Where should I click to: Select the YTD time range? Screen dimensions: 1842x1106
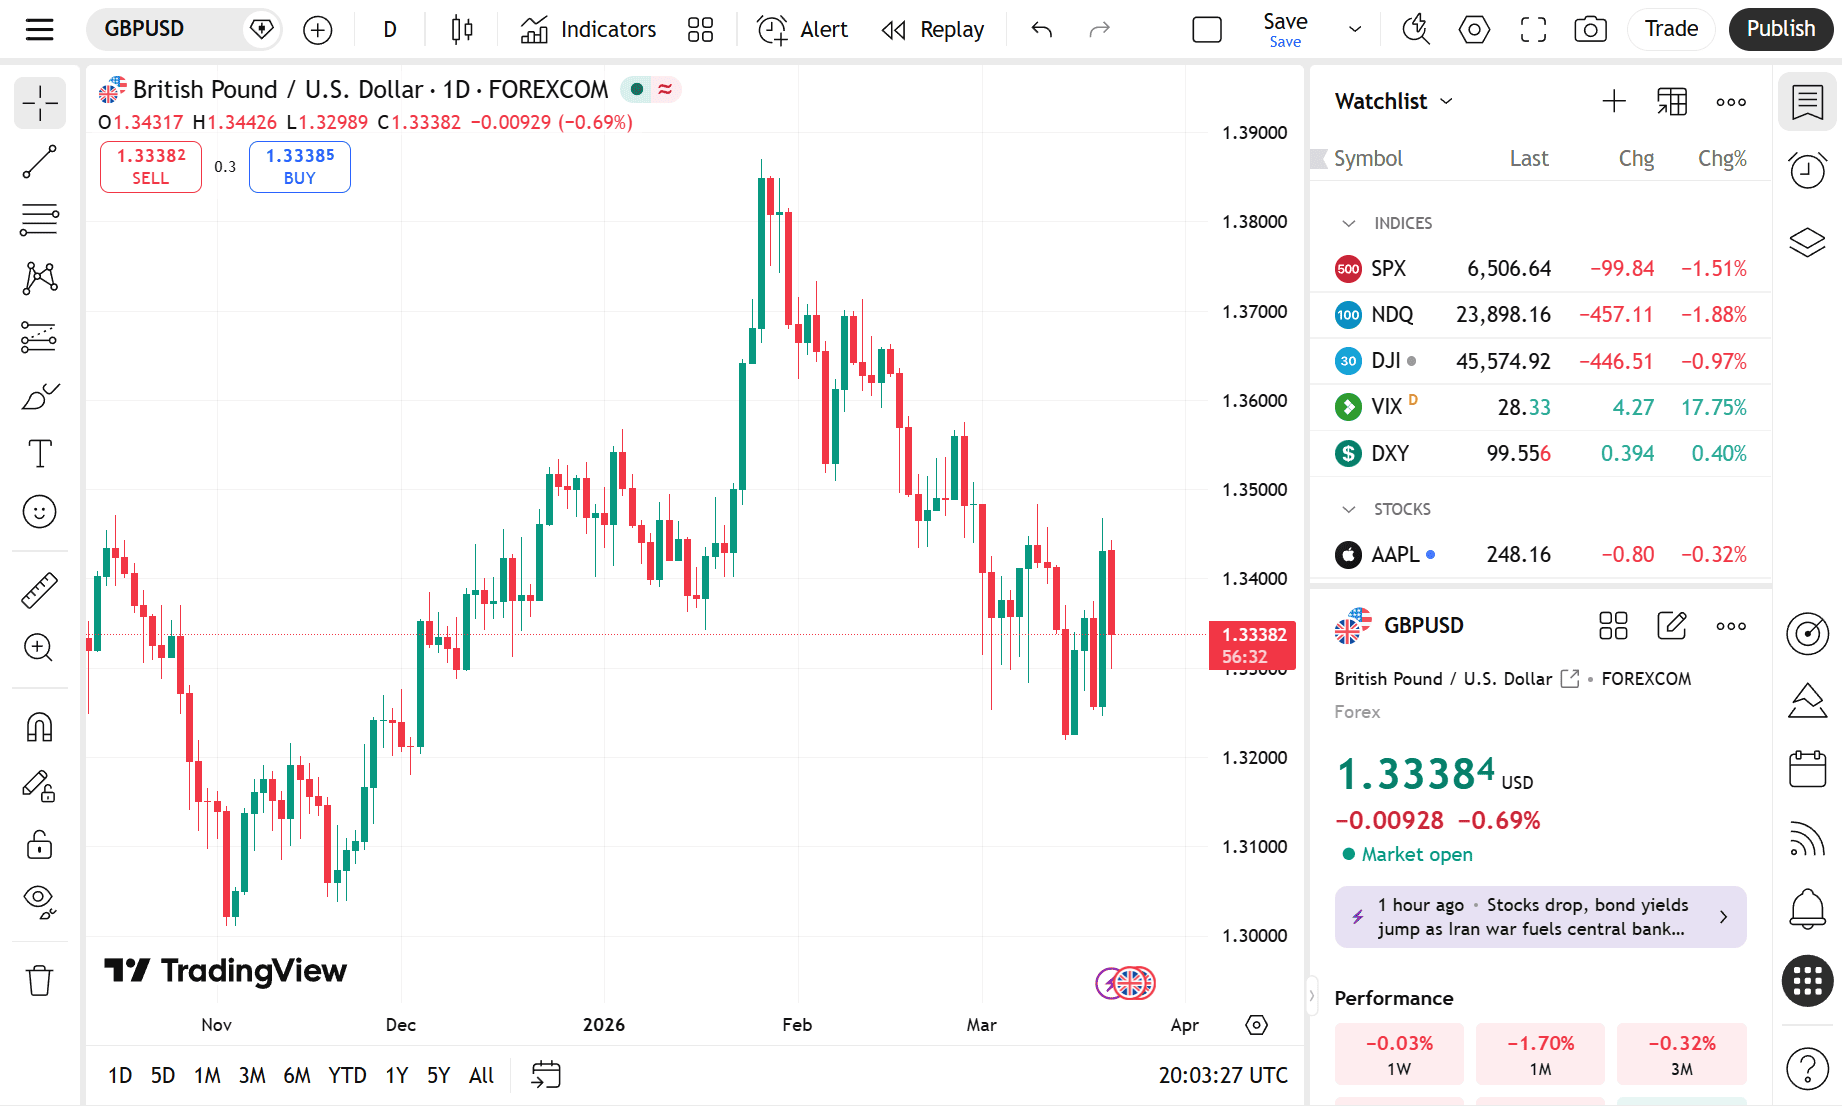347,1075
